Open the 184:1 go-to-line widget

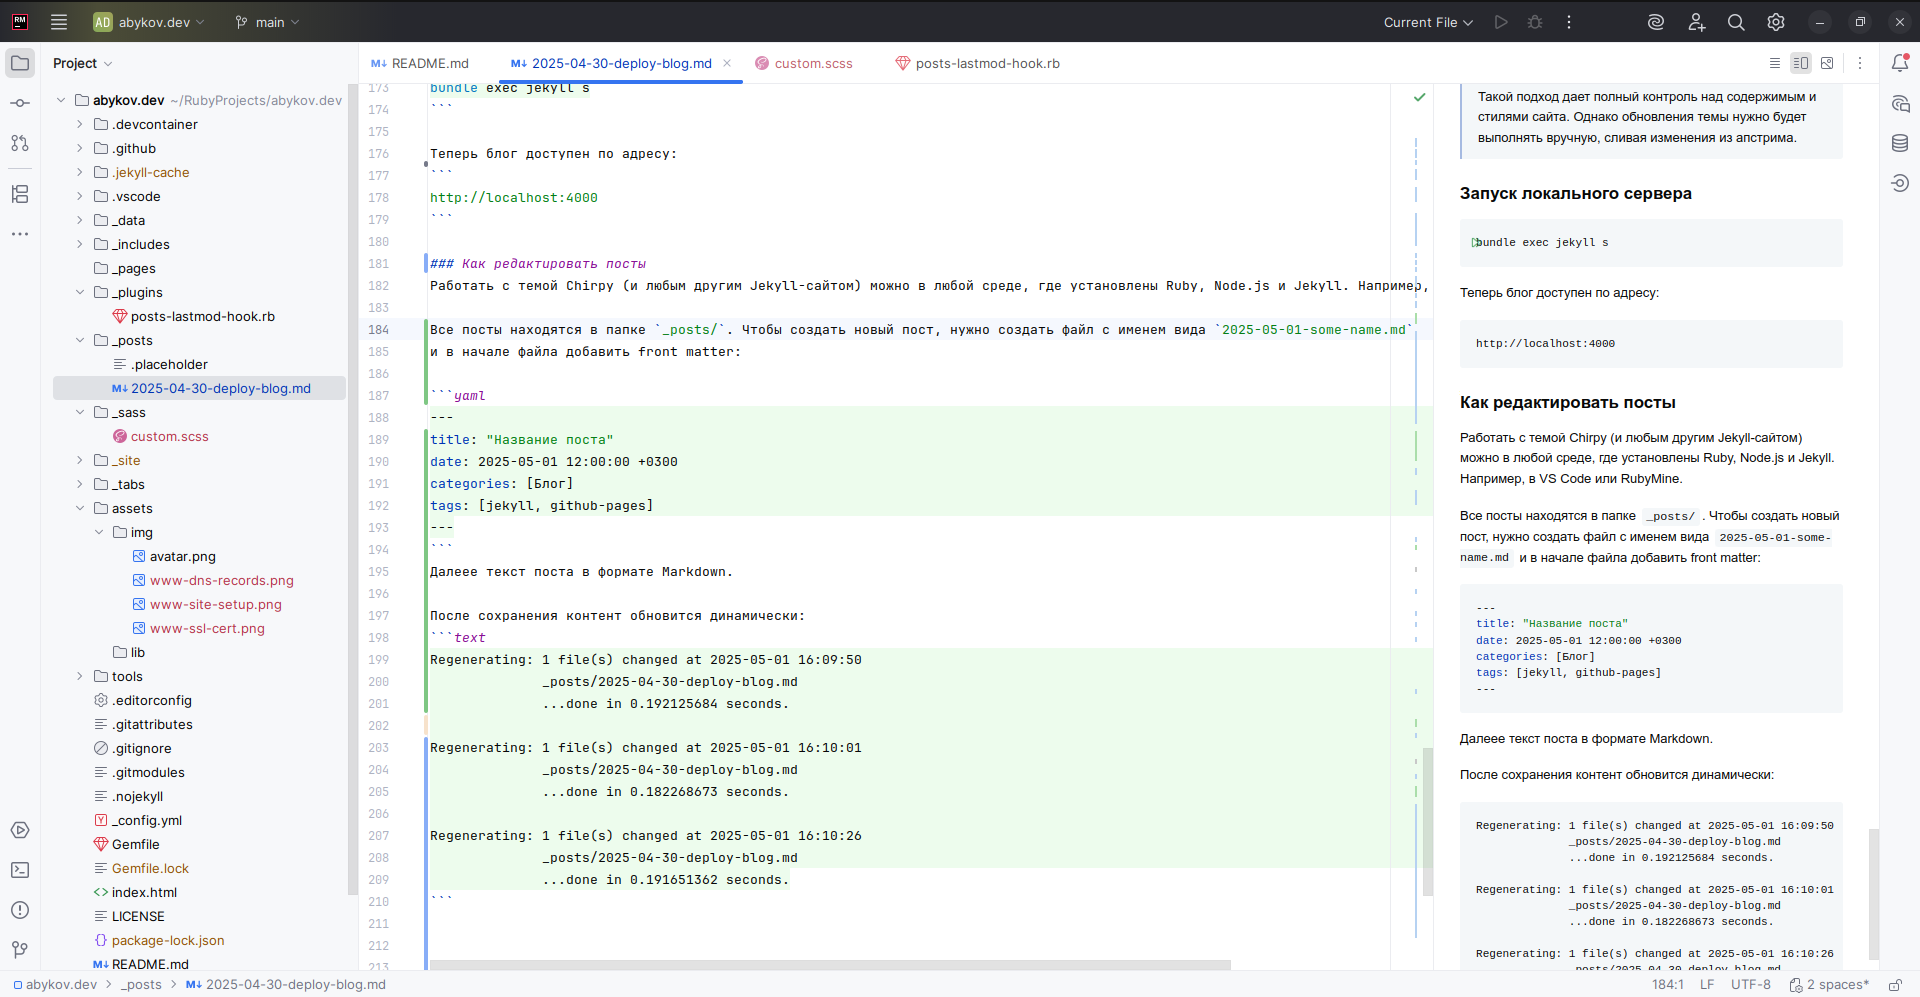pyautogui.click(x=1667, y=985)
